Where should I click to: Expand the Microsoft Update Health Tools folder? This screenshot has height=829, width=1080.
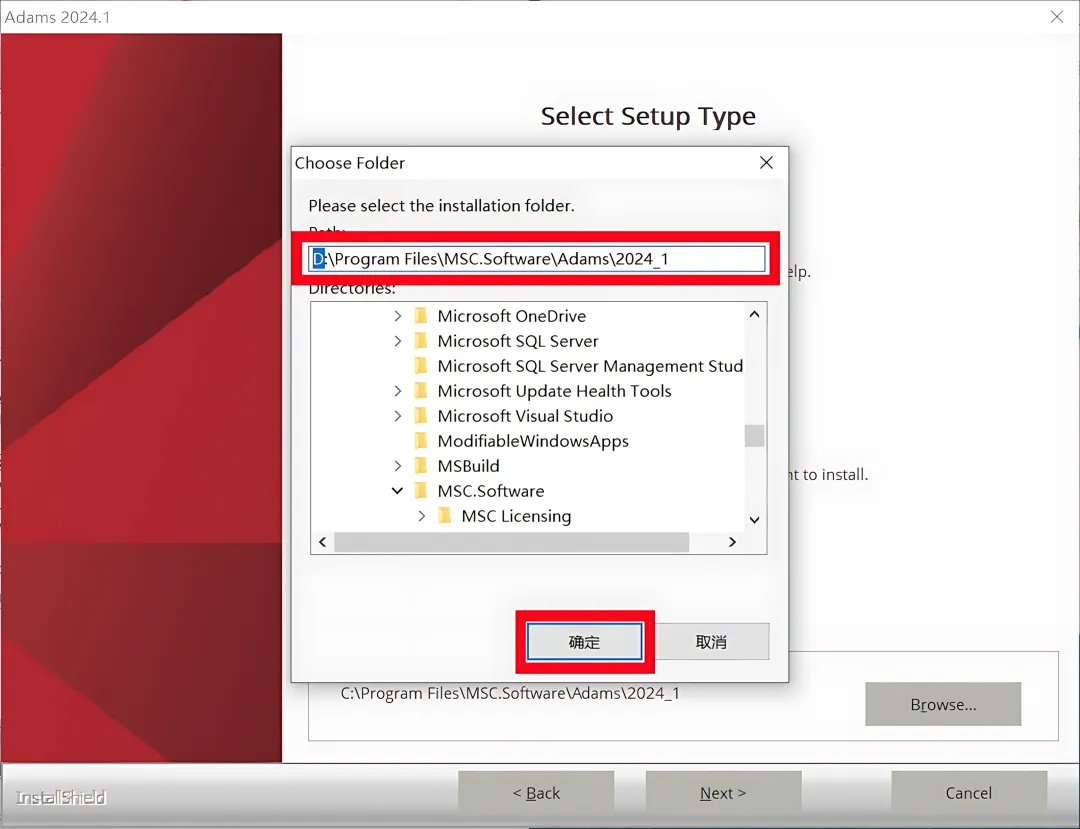coord(397,391)
